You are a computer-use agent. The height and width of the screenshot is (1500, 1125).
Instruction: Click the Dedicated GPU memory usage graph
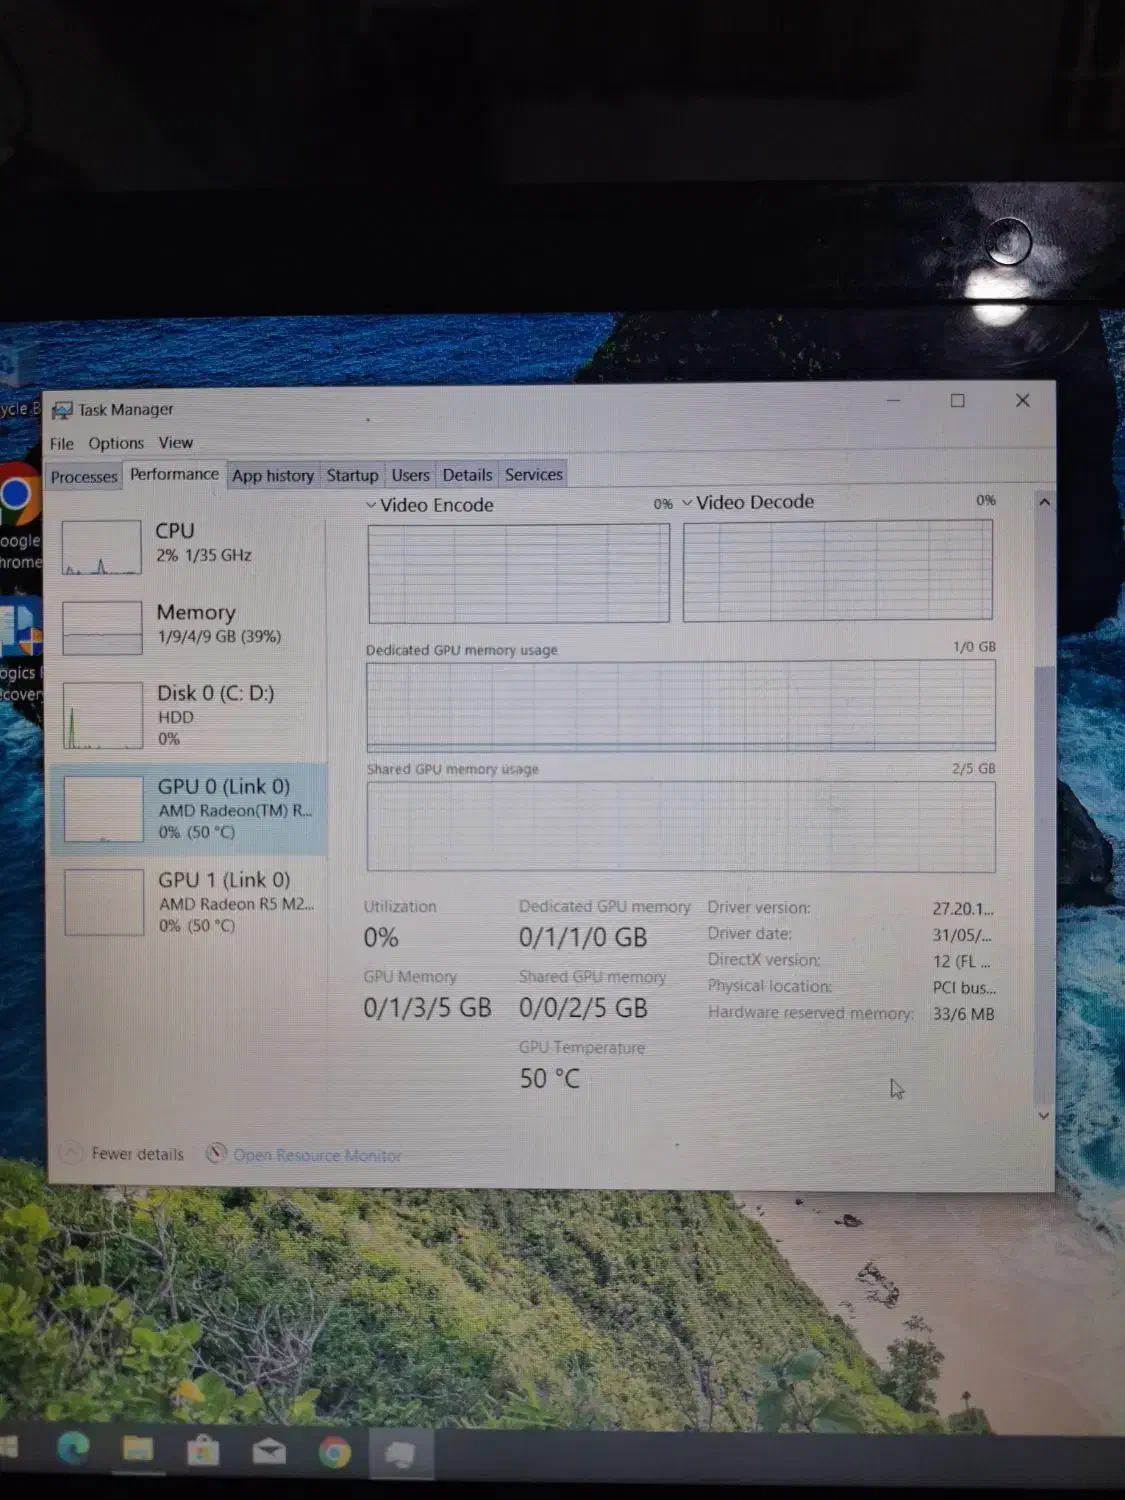tap(681, 706)
